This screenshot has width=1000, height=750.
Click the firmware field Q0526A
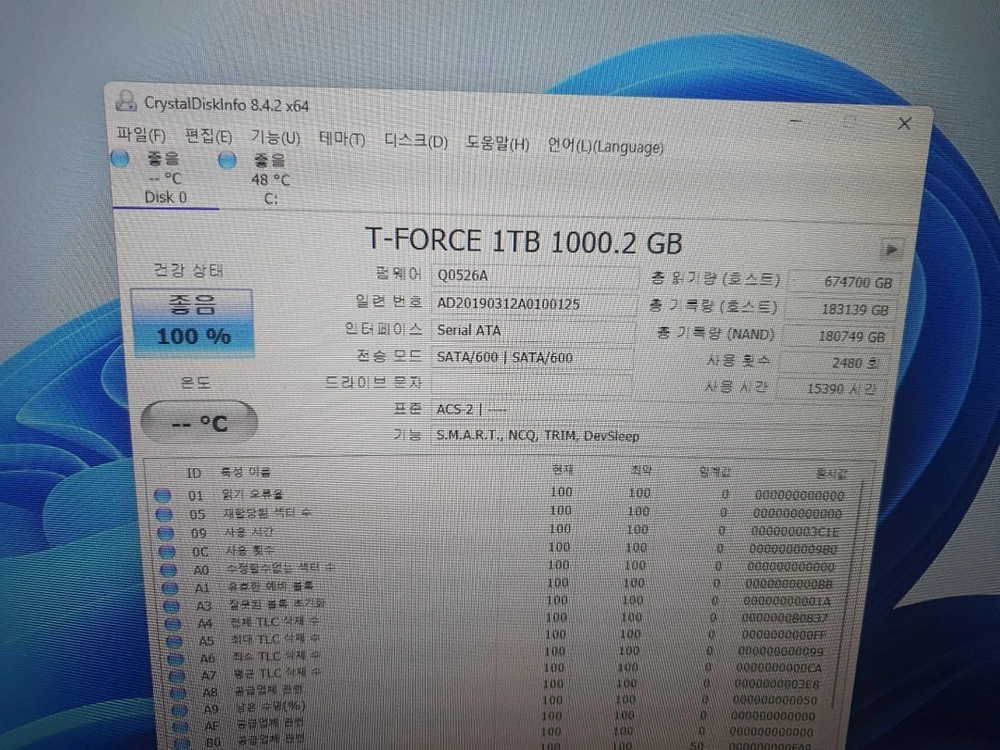(534, 276)
